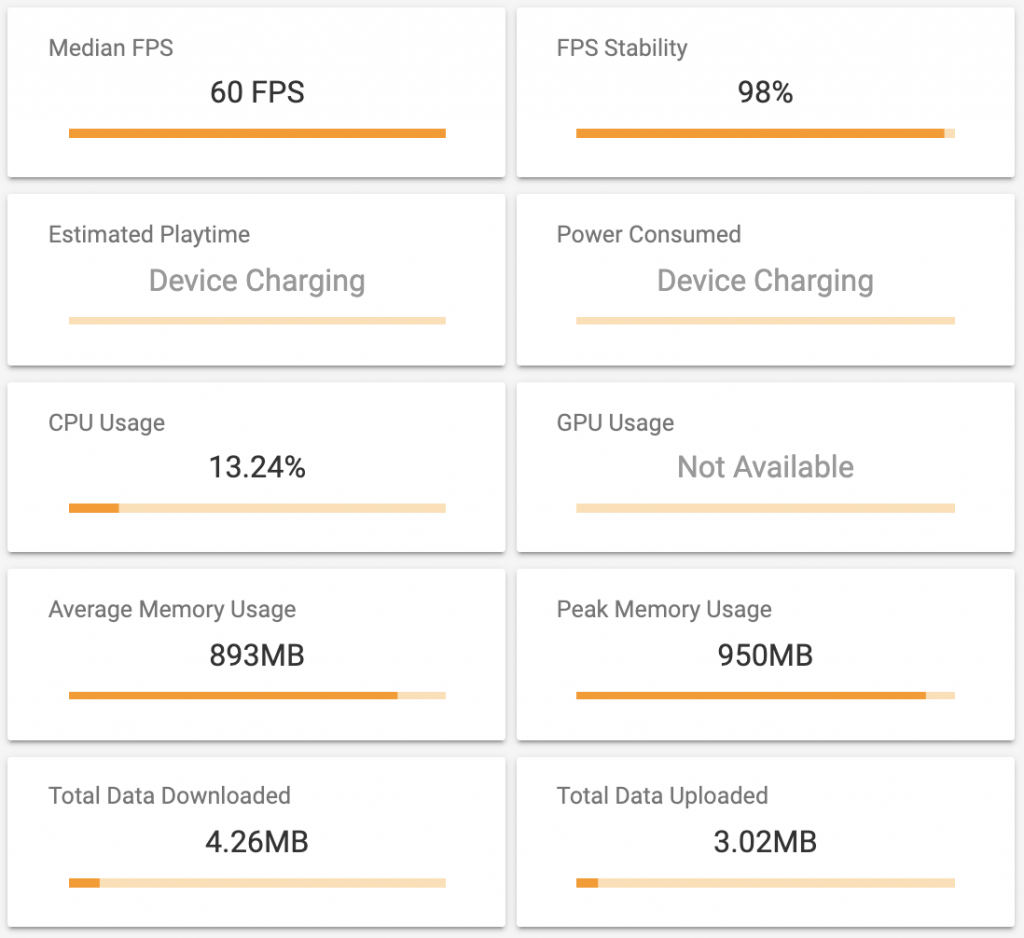Click the 3.02MB Total Data Uploaded value
Viewport: 1024px width, 938px height.
pyautogui.click(x=765, y=843)
